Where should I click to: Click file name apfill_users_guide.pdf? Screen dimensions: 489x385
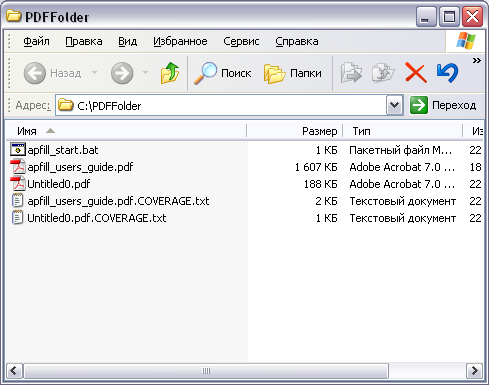[80, 167]
